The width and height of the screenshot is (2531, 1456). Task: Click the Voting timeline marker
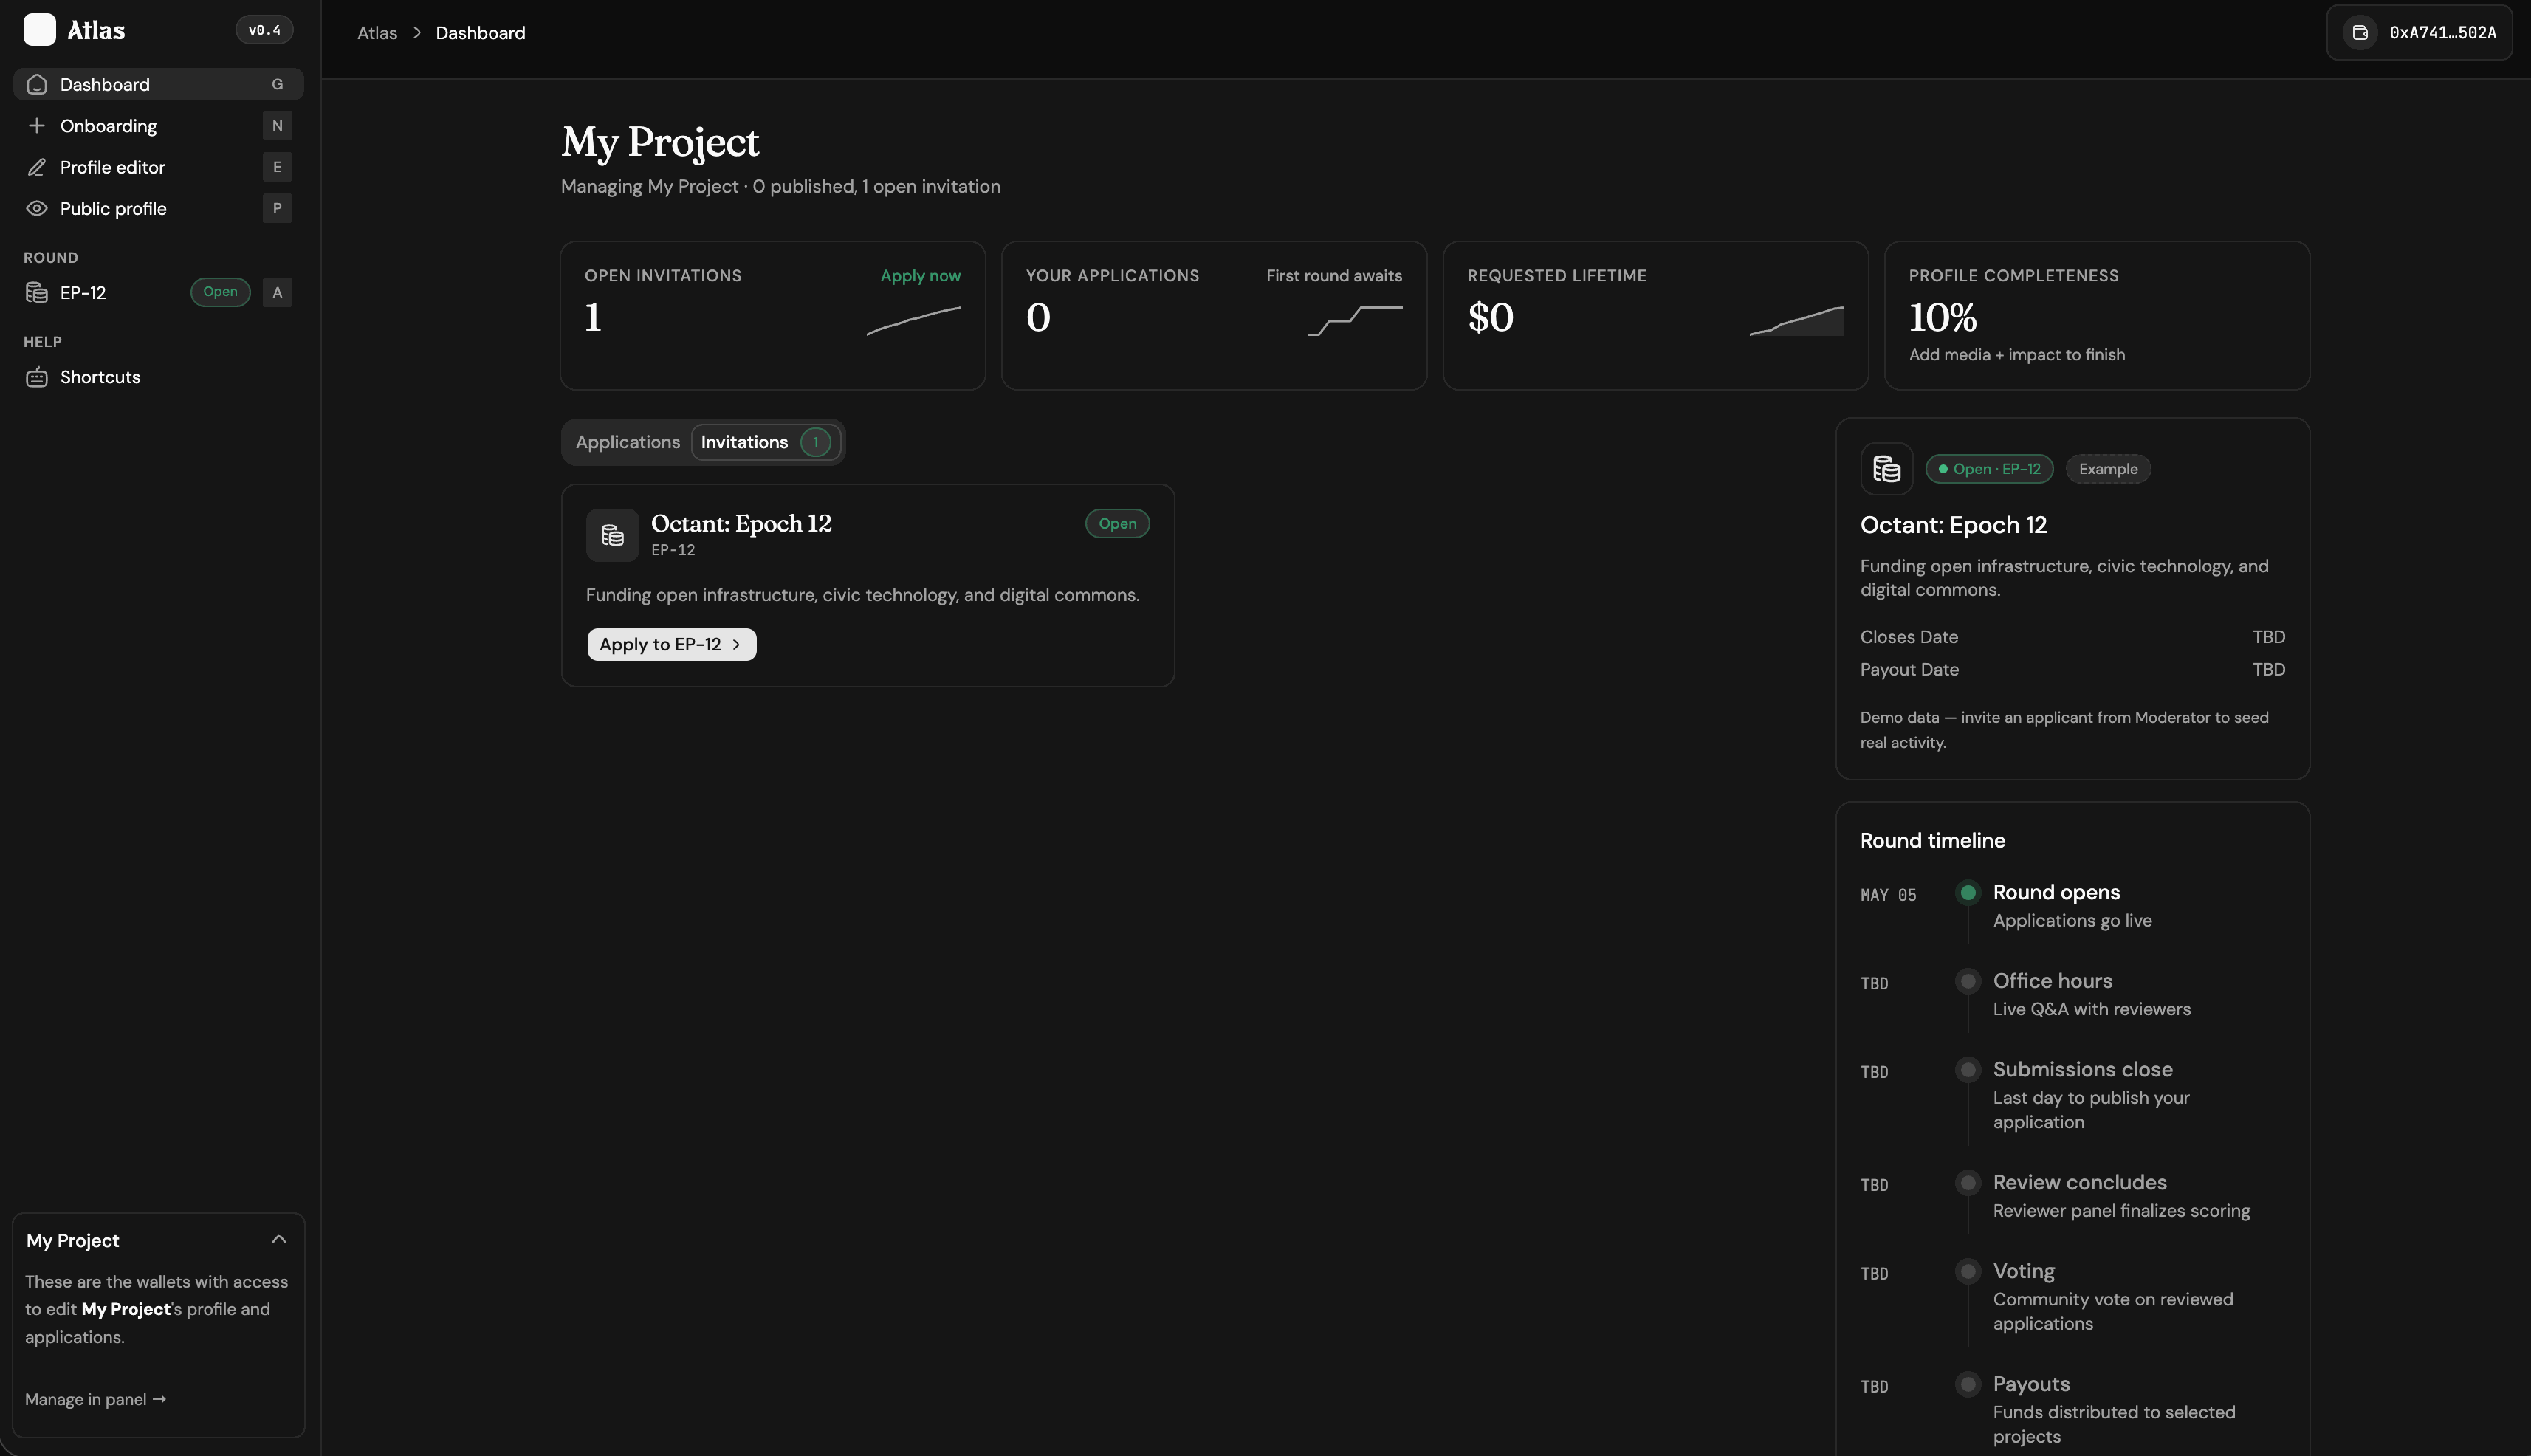(x=1967, y=1272)
